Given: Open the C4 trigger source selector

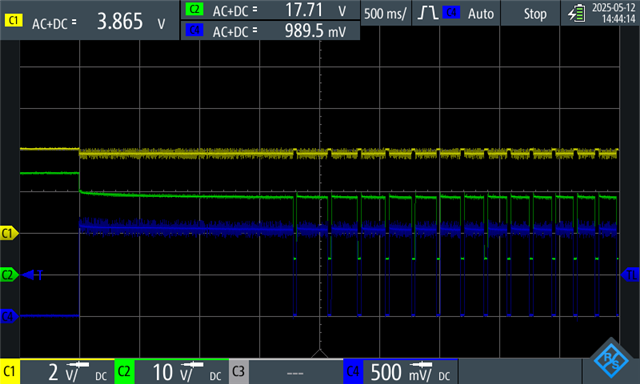Looking at the screenshot, I should coord(451,13).
